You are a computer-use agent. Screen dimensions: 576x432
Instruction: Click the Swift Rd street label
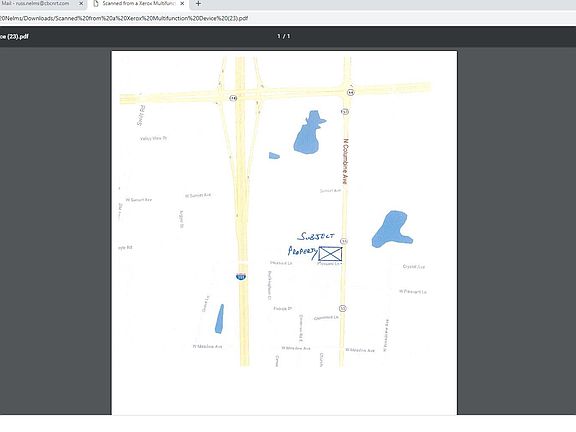[x=141, y=115]
